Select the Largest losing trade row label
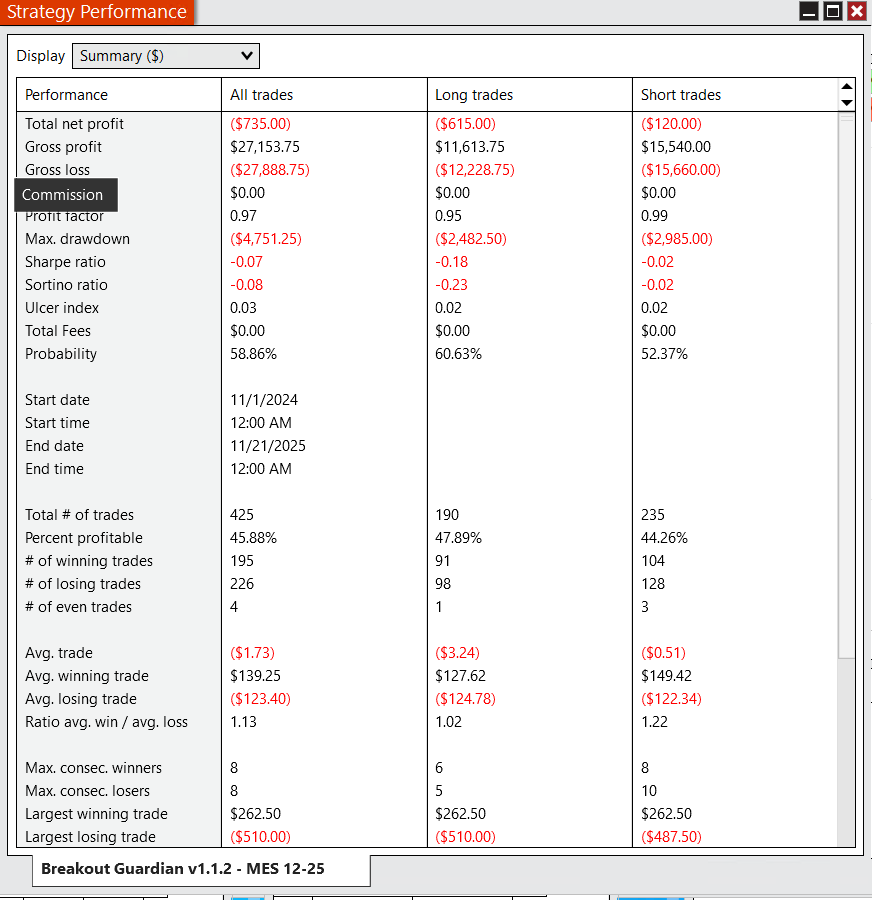 (x=90, y=837)
